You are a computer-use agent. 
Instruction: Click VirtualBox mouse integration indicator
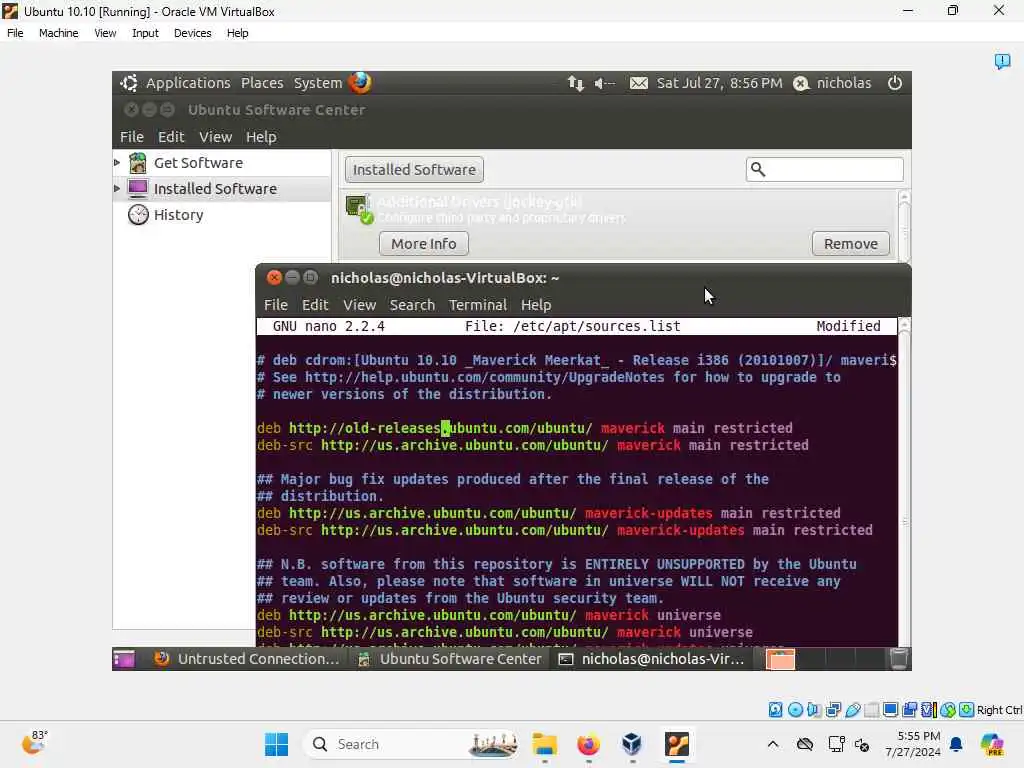coord(948,710)
